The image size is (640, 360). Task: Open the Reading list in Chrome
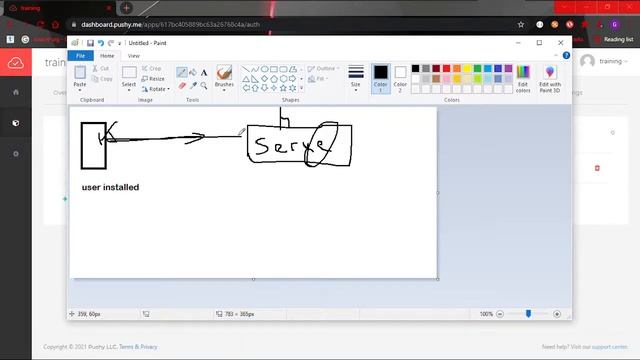(x=614, y=39)
